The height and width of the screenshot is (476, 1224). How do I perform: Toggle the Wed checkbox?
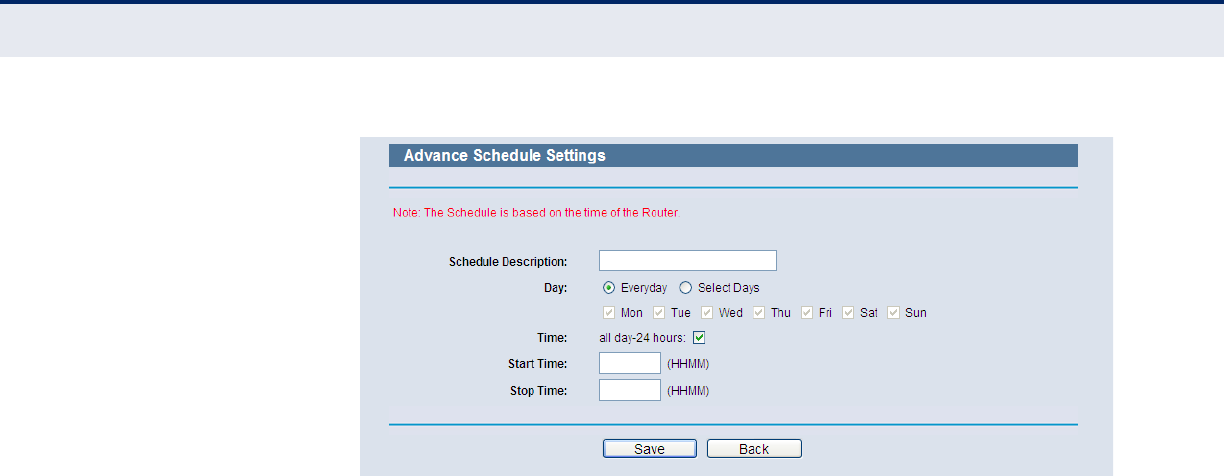pyautogui.click(x=707, y=313)
